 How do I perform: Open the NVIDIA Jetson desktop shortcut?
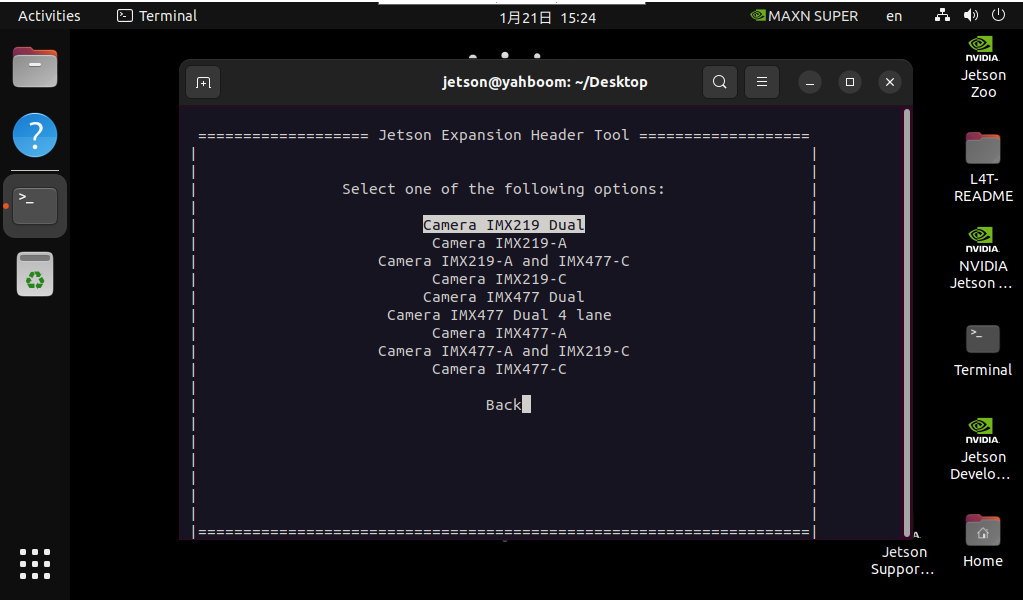click(983, 258)
